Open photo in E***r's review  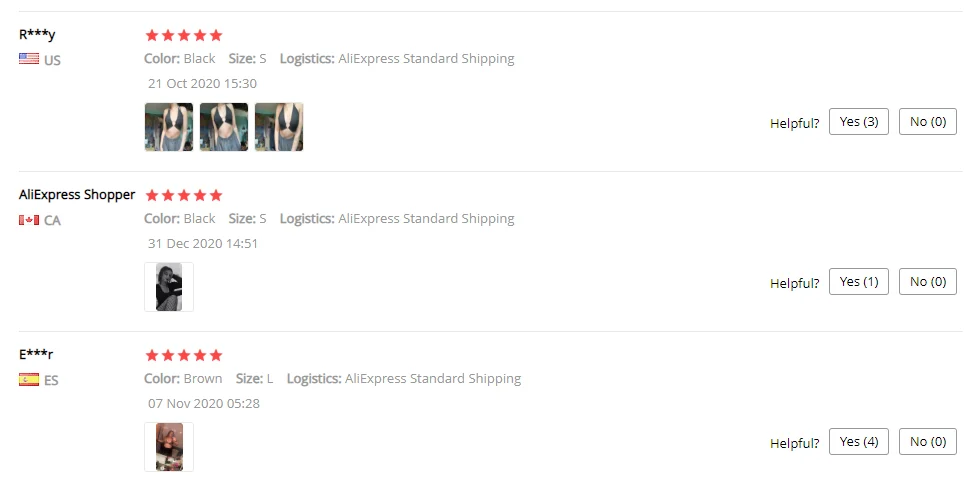pyautogui.click(x=169, y=447)
